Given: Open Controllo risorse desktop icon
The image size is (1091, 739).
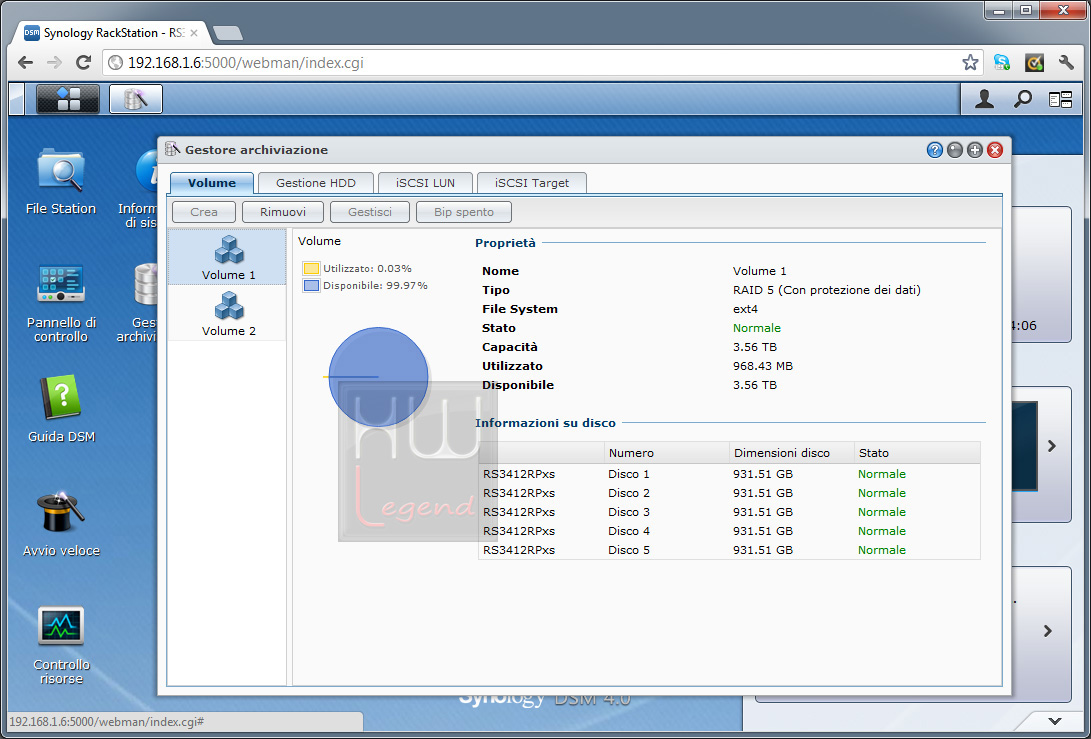Looking at the screenshot, I should tap(61, 646).
